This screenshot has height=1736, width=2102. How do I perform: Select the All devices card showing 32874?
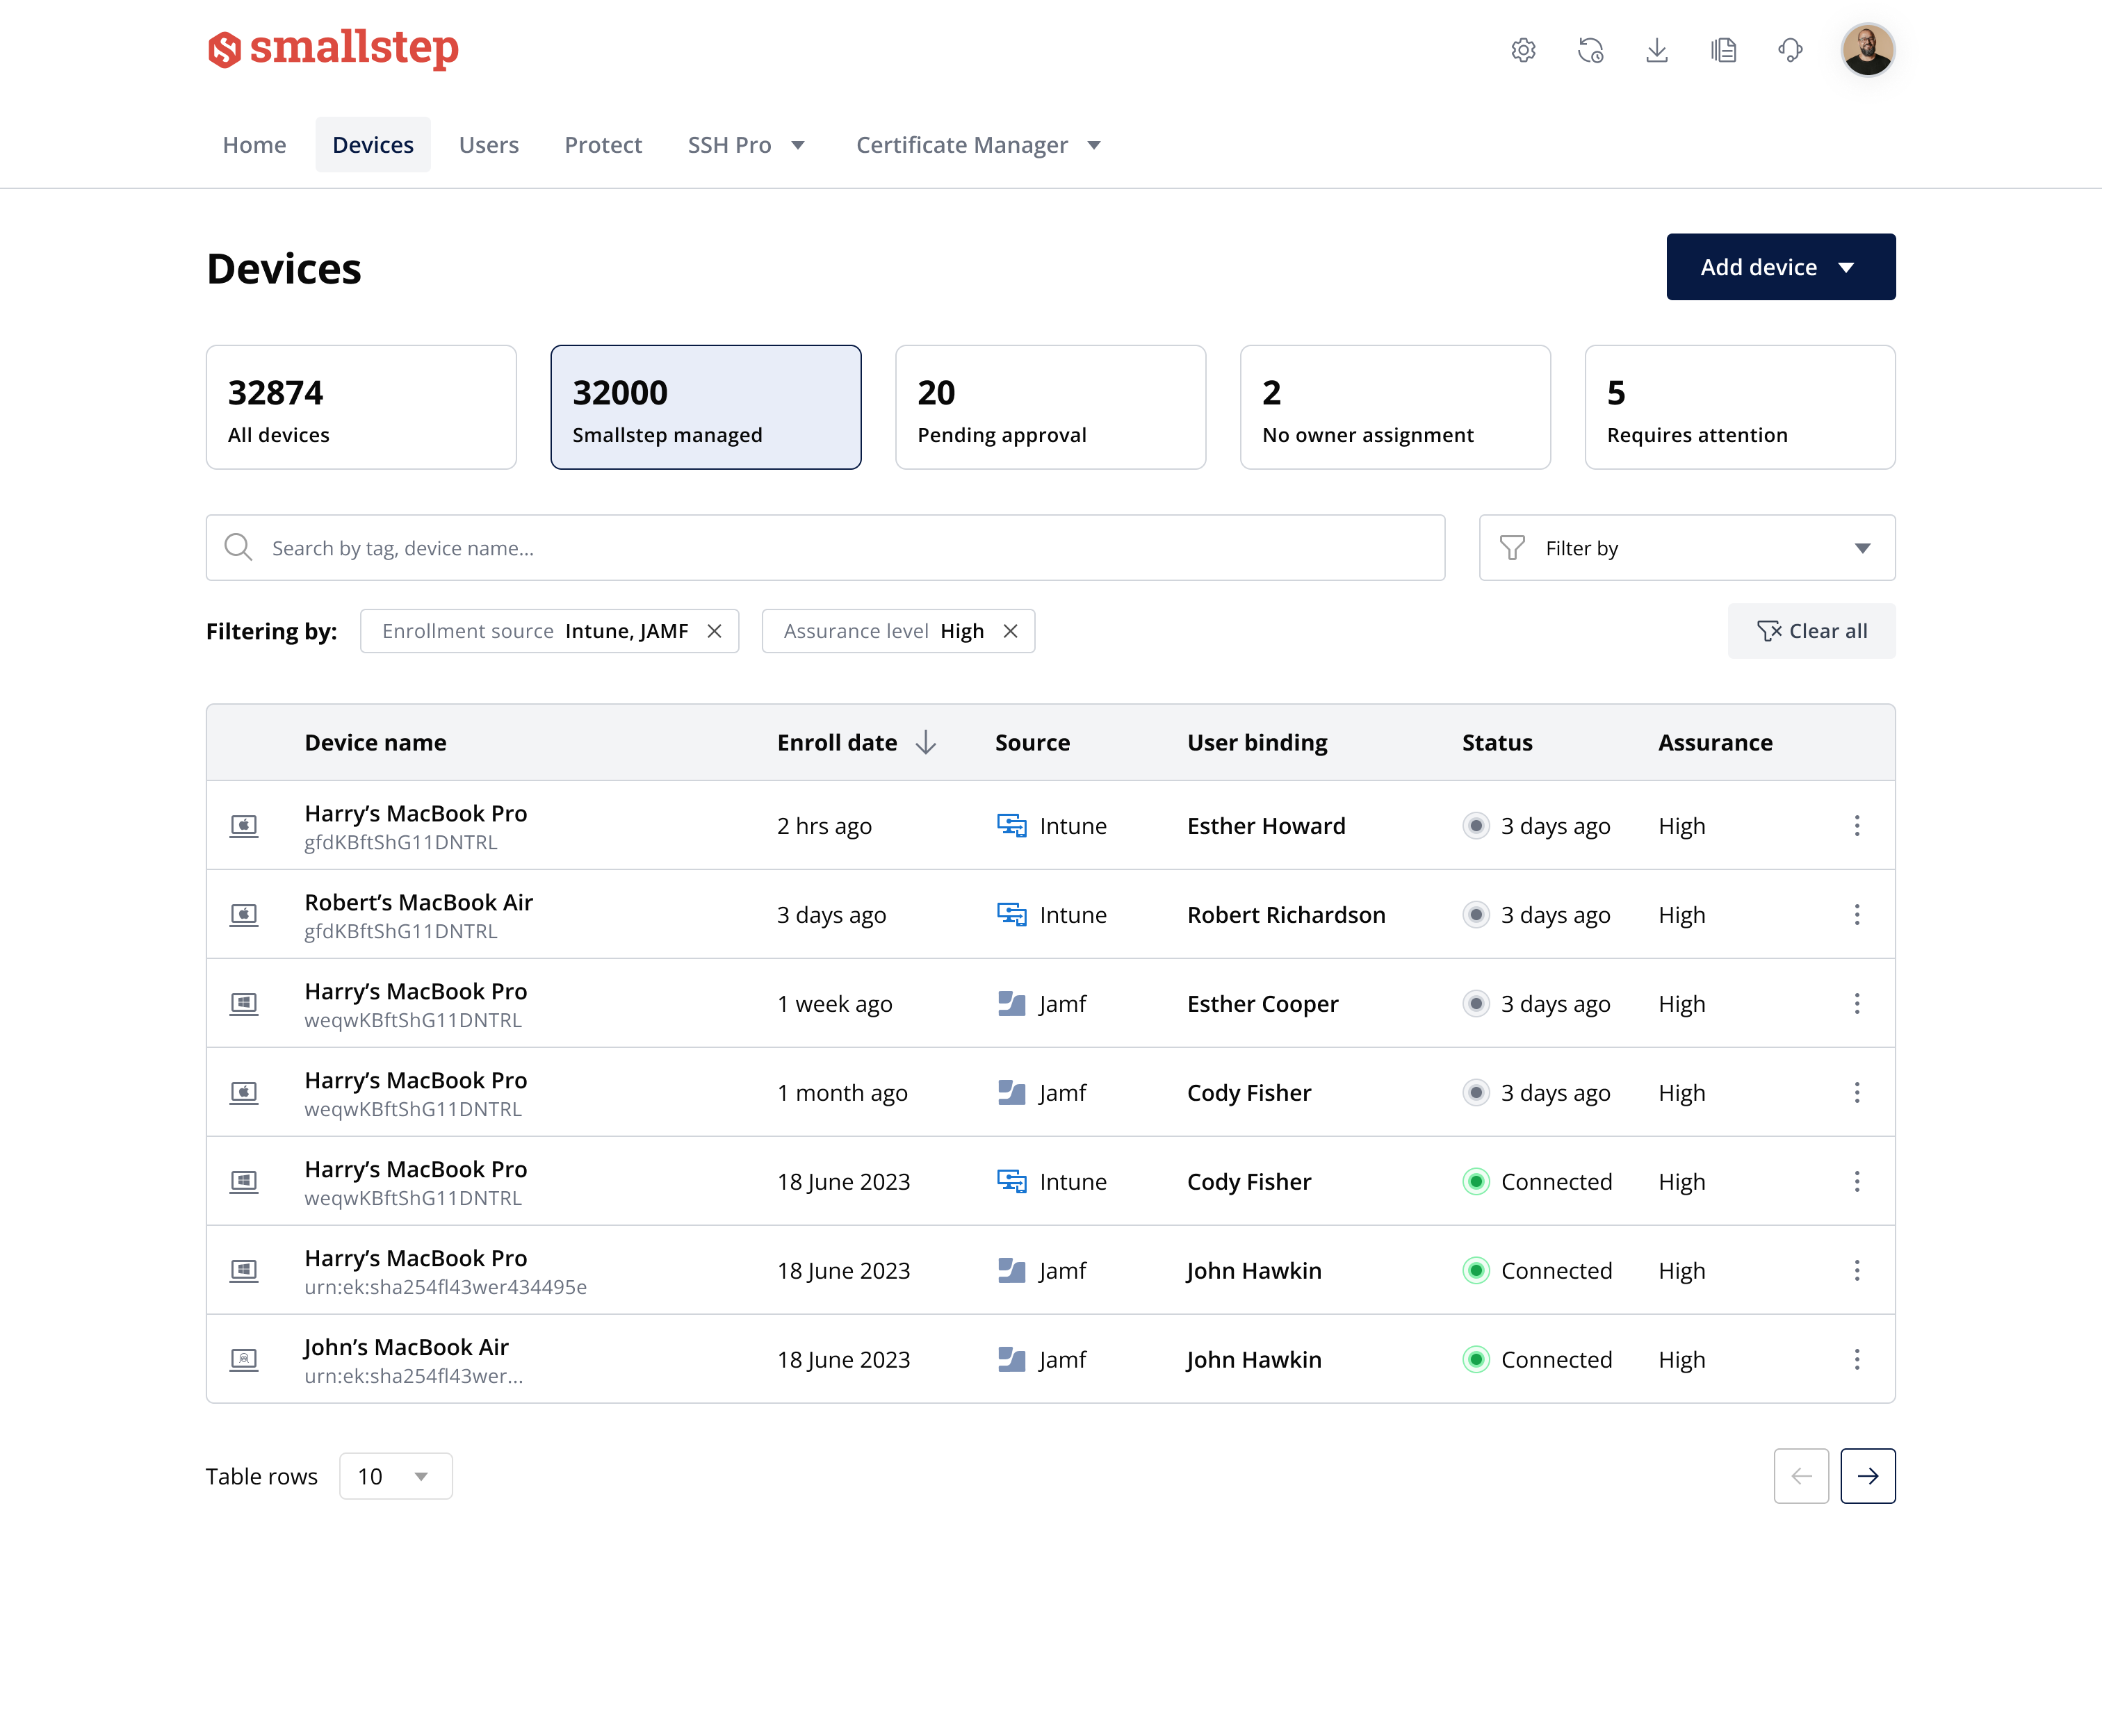click(x=361, y=407)
